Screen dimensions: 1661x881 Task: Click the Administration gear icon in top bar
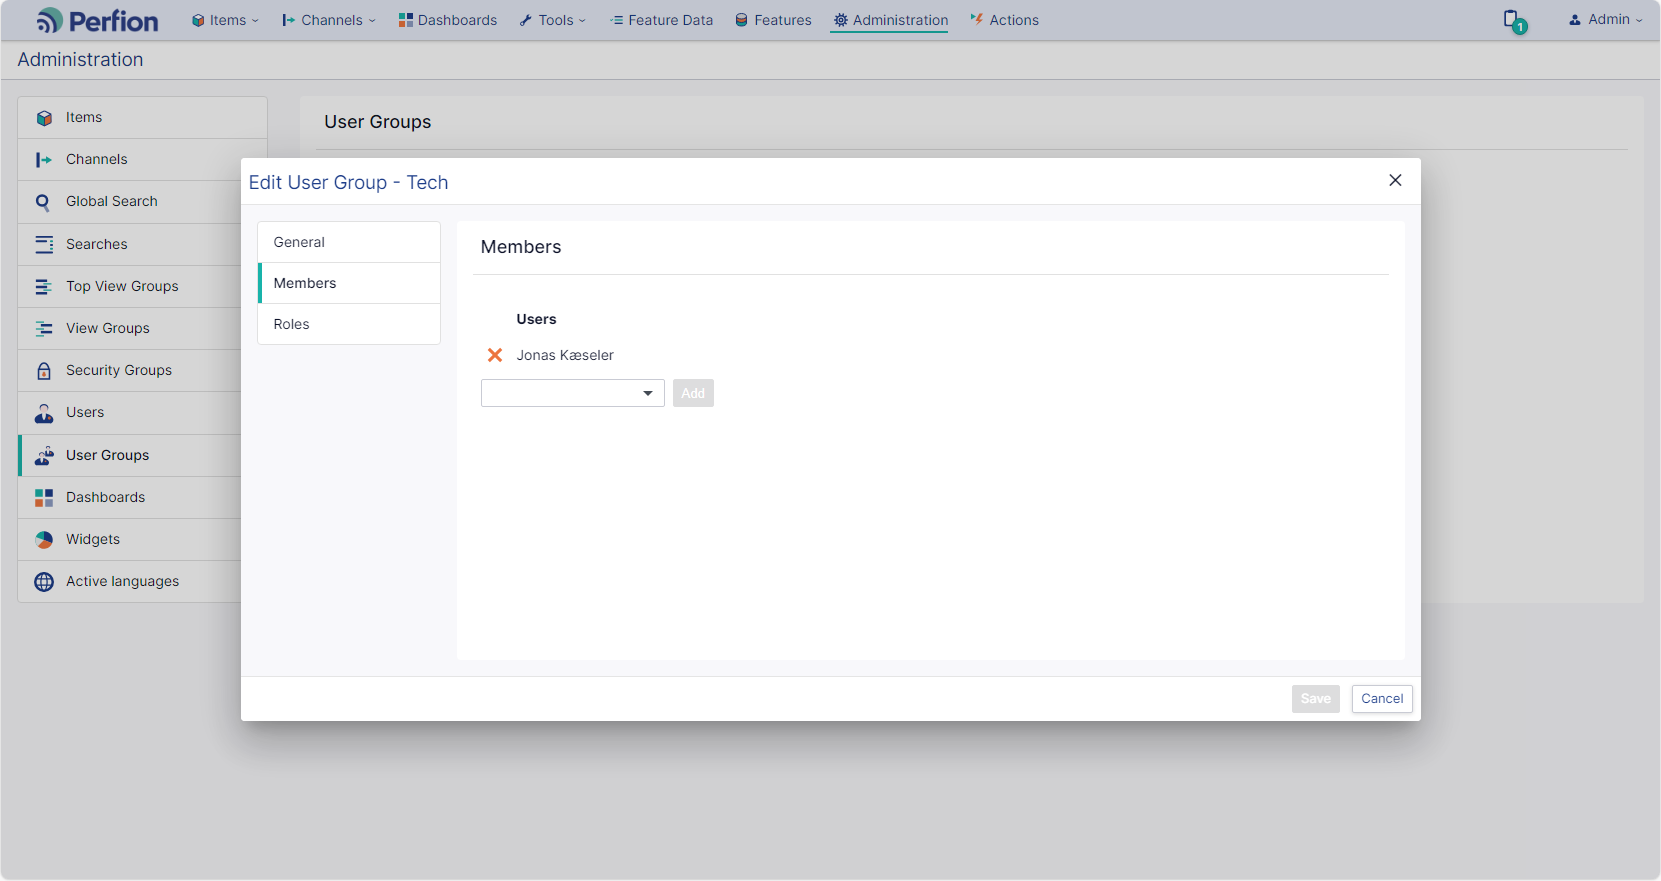coord(841,20)
